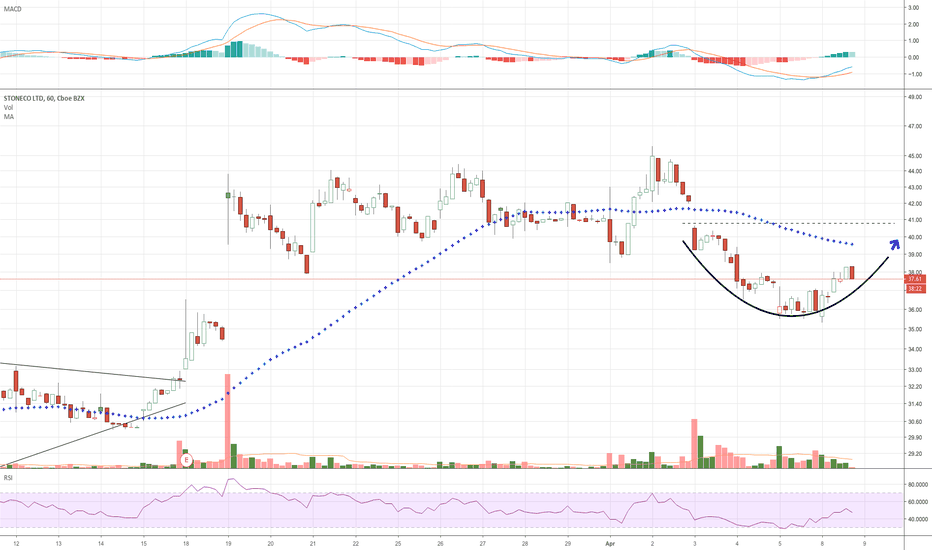
Task: Click the RSI scale value 80.0000
Action: pyautogui.click(x=917, y=485)
